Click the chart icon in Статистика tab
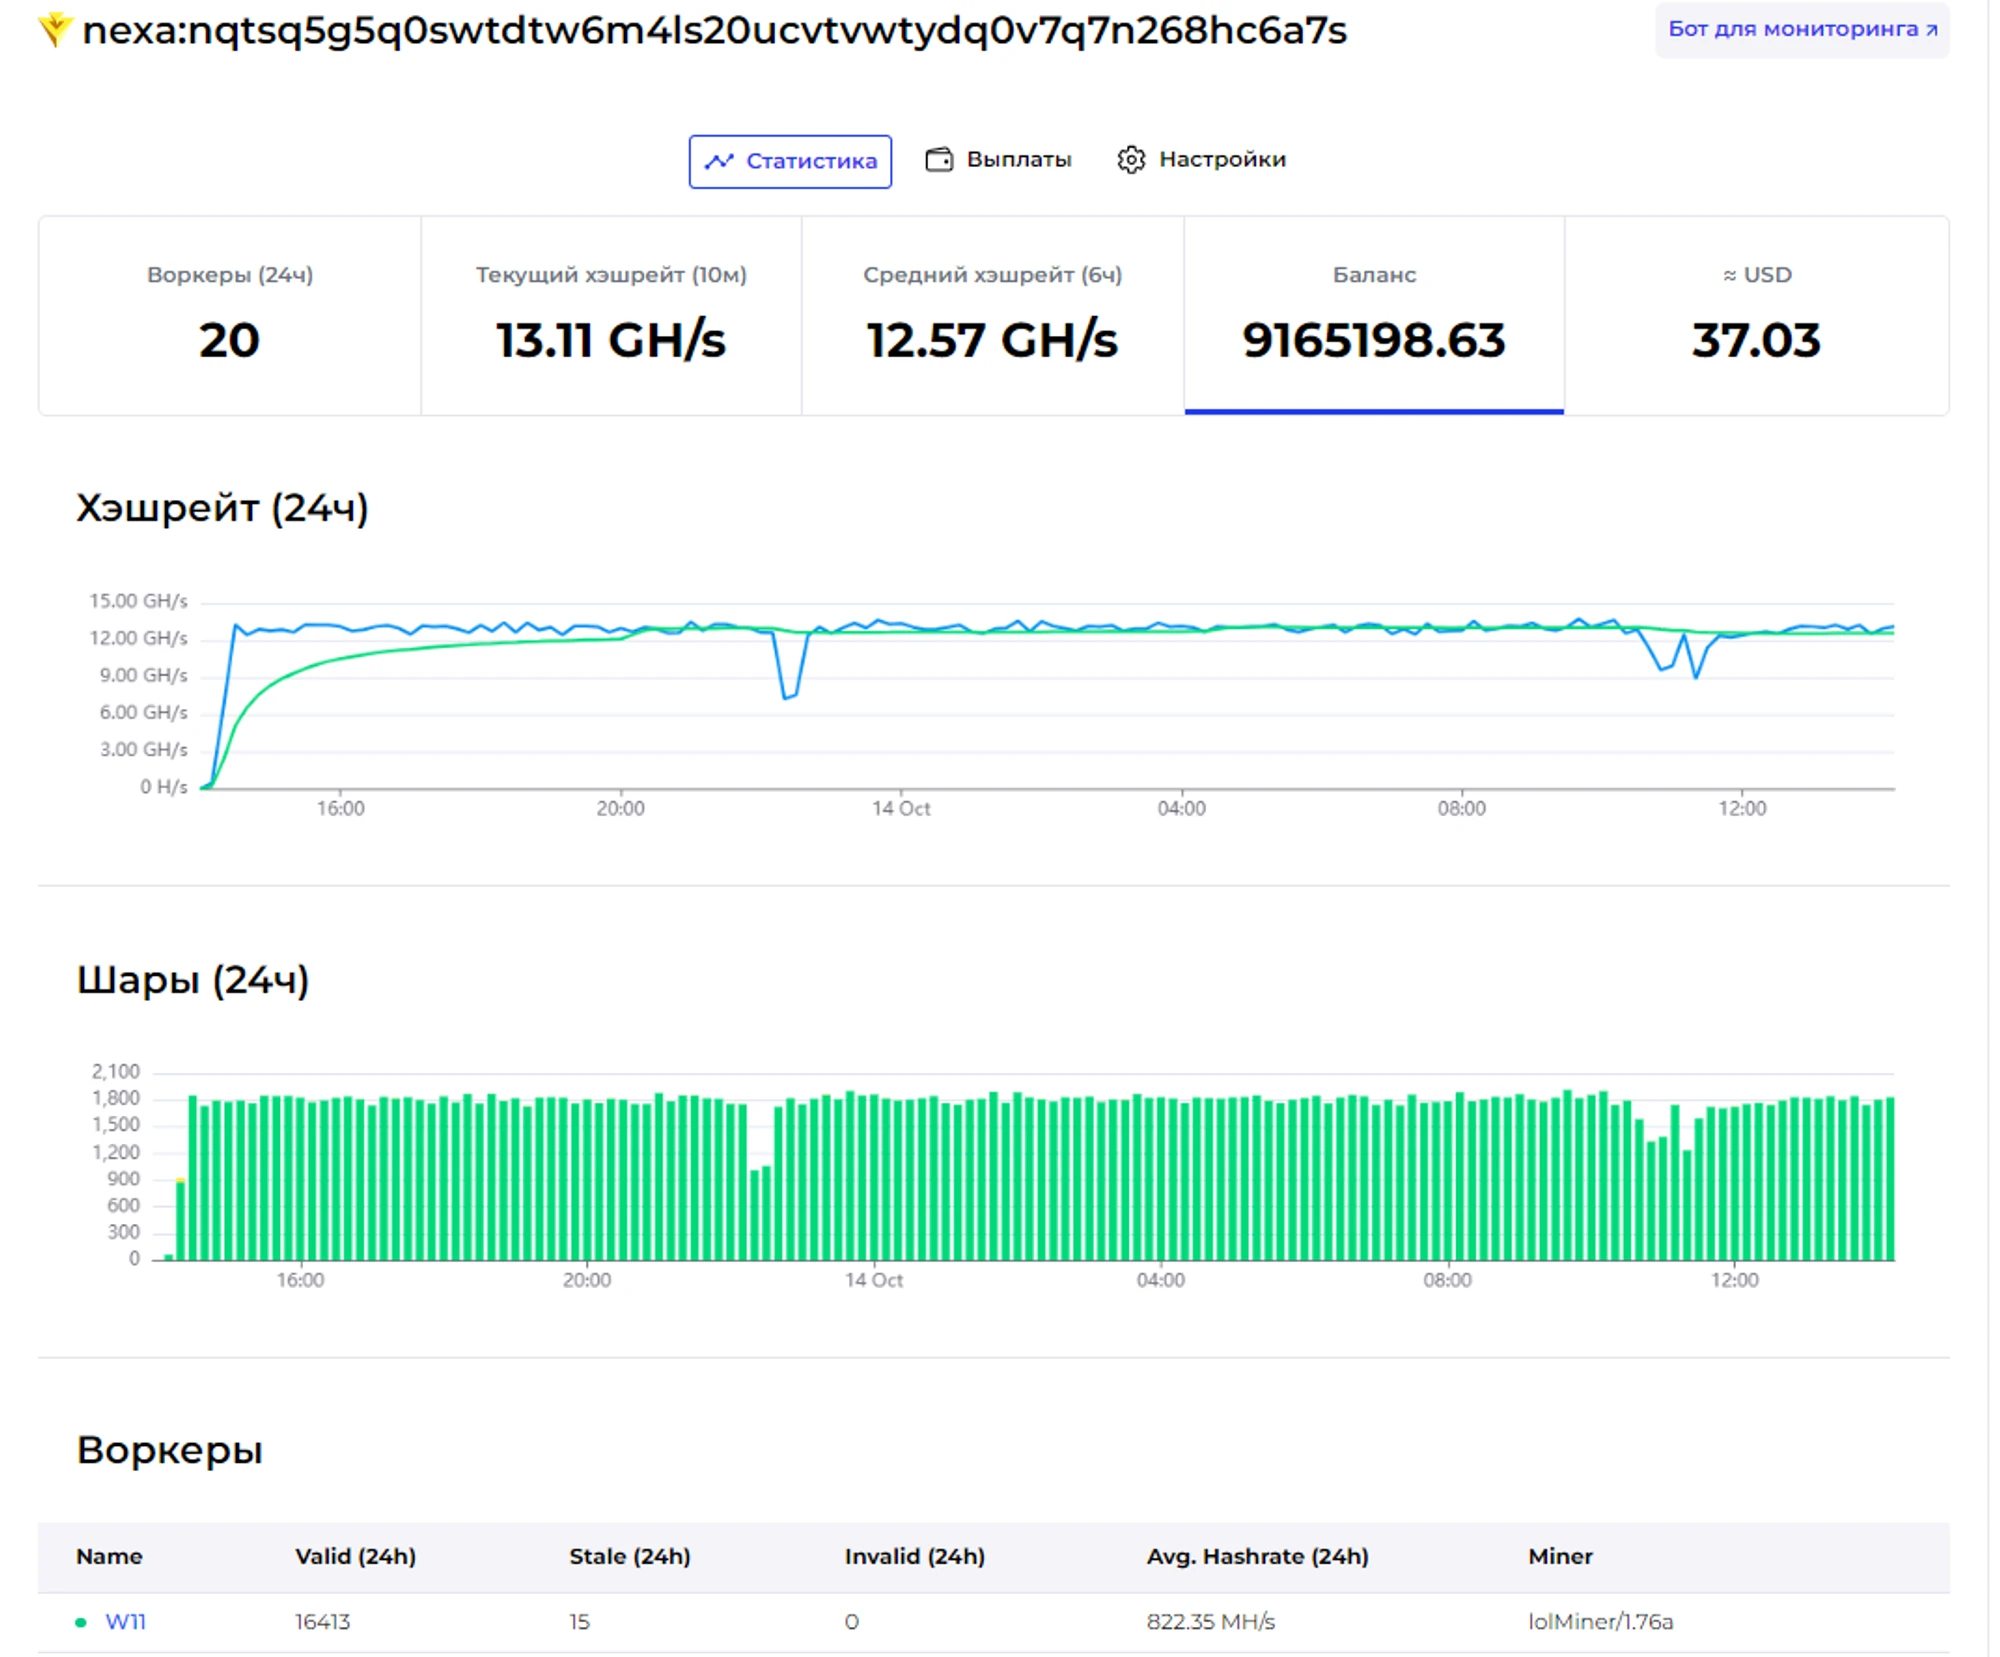2000x1657 pixels. tap(719, 161)
